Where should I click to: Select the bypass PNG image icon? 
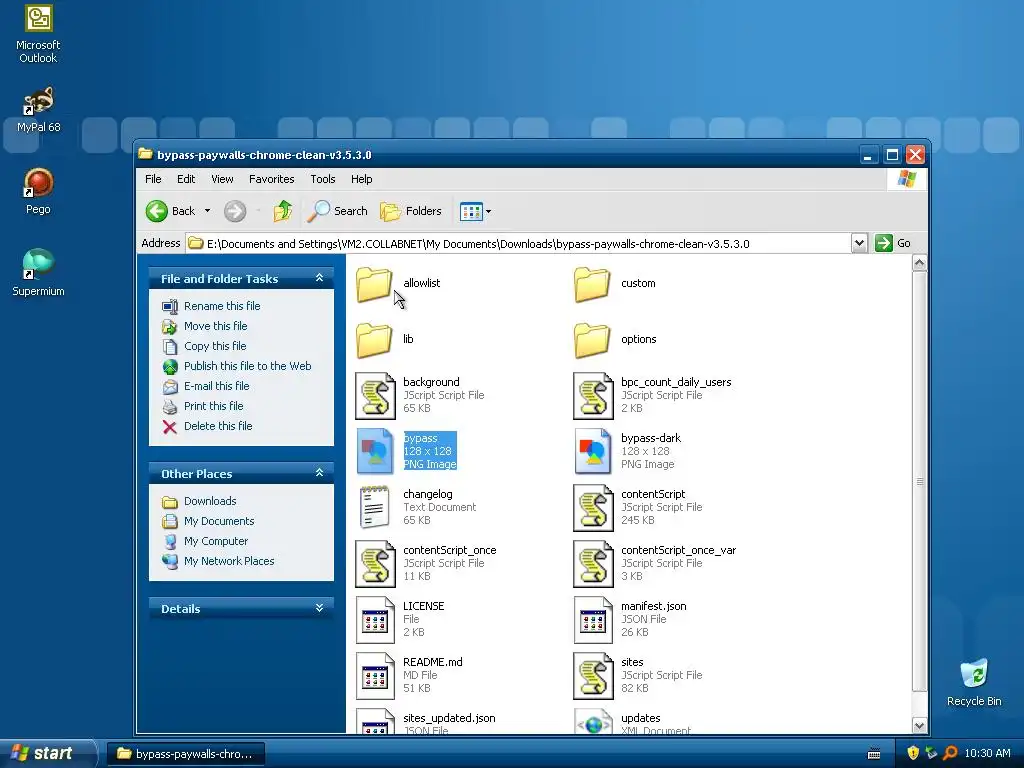[376, 451]
